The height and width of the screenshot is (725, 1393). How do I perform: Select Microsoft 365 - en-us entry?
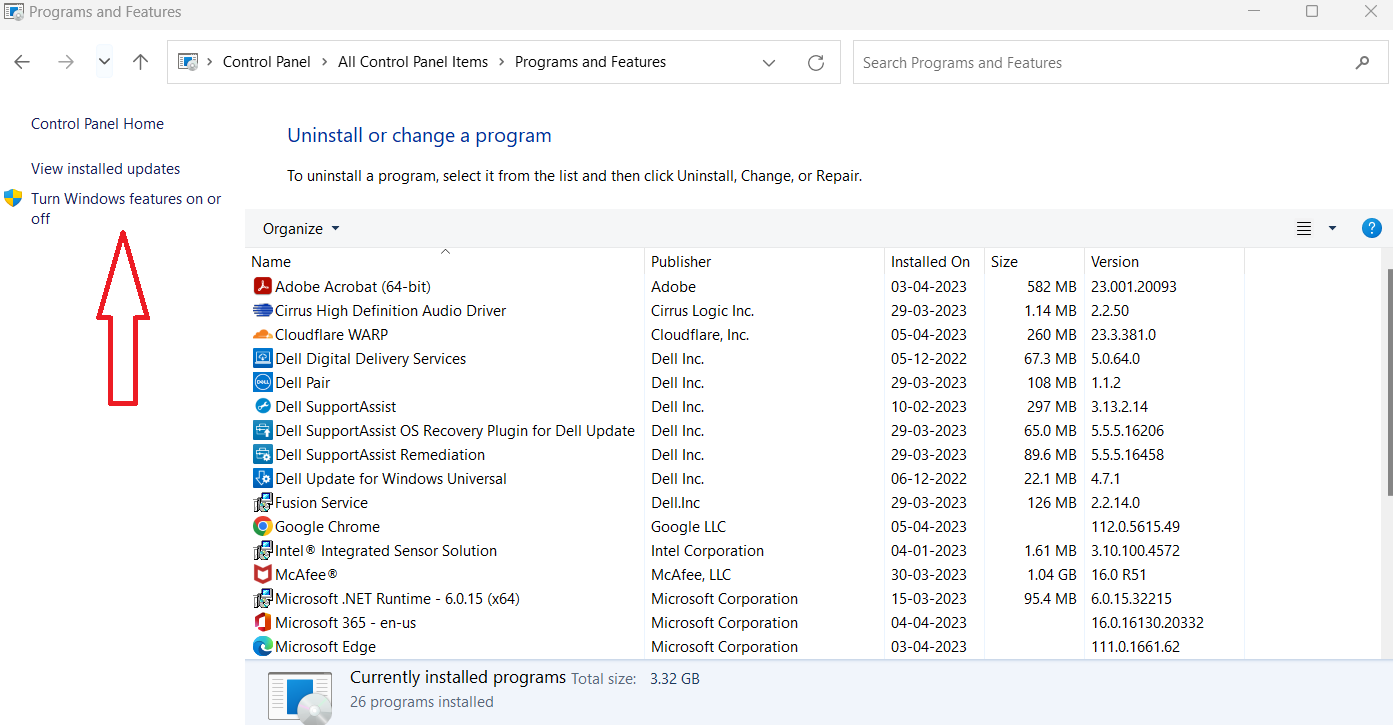[x=345, y=623]
